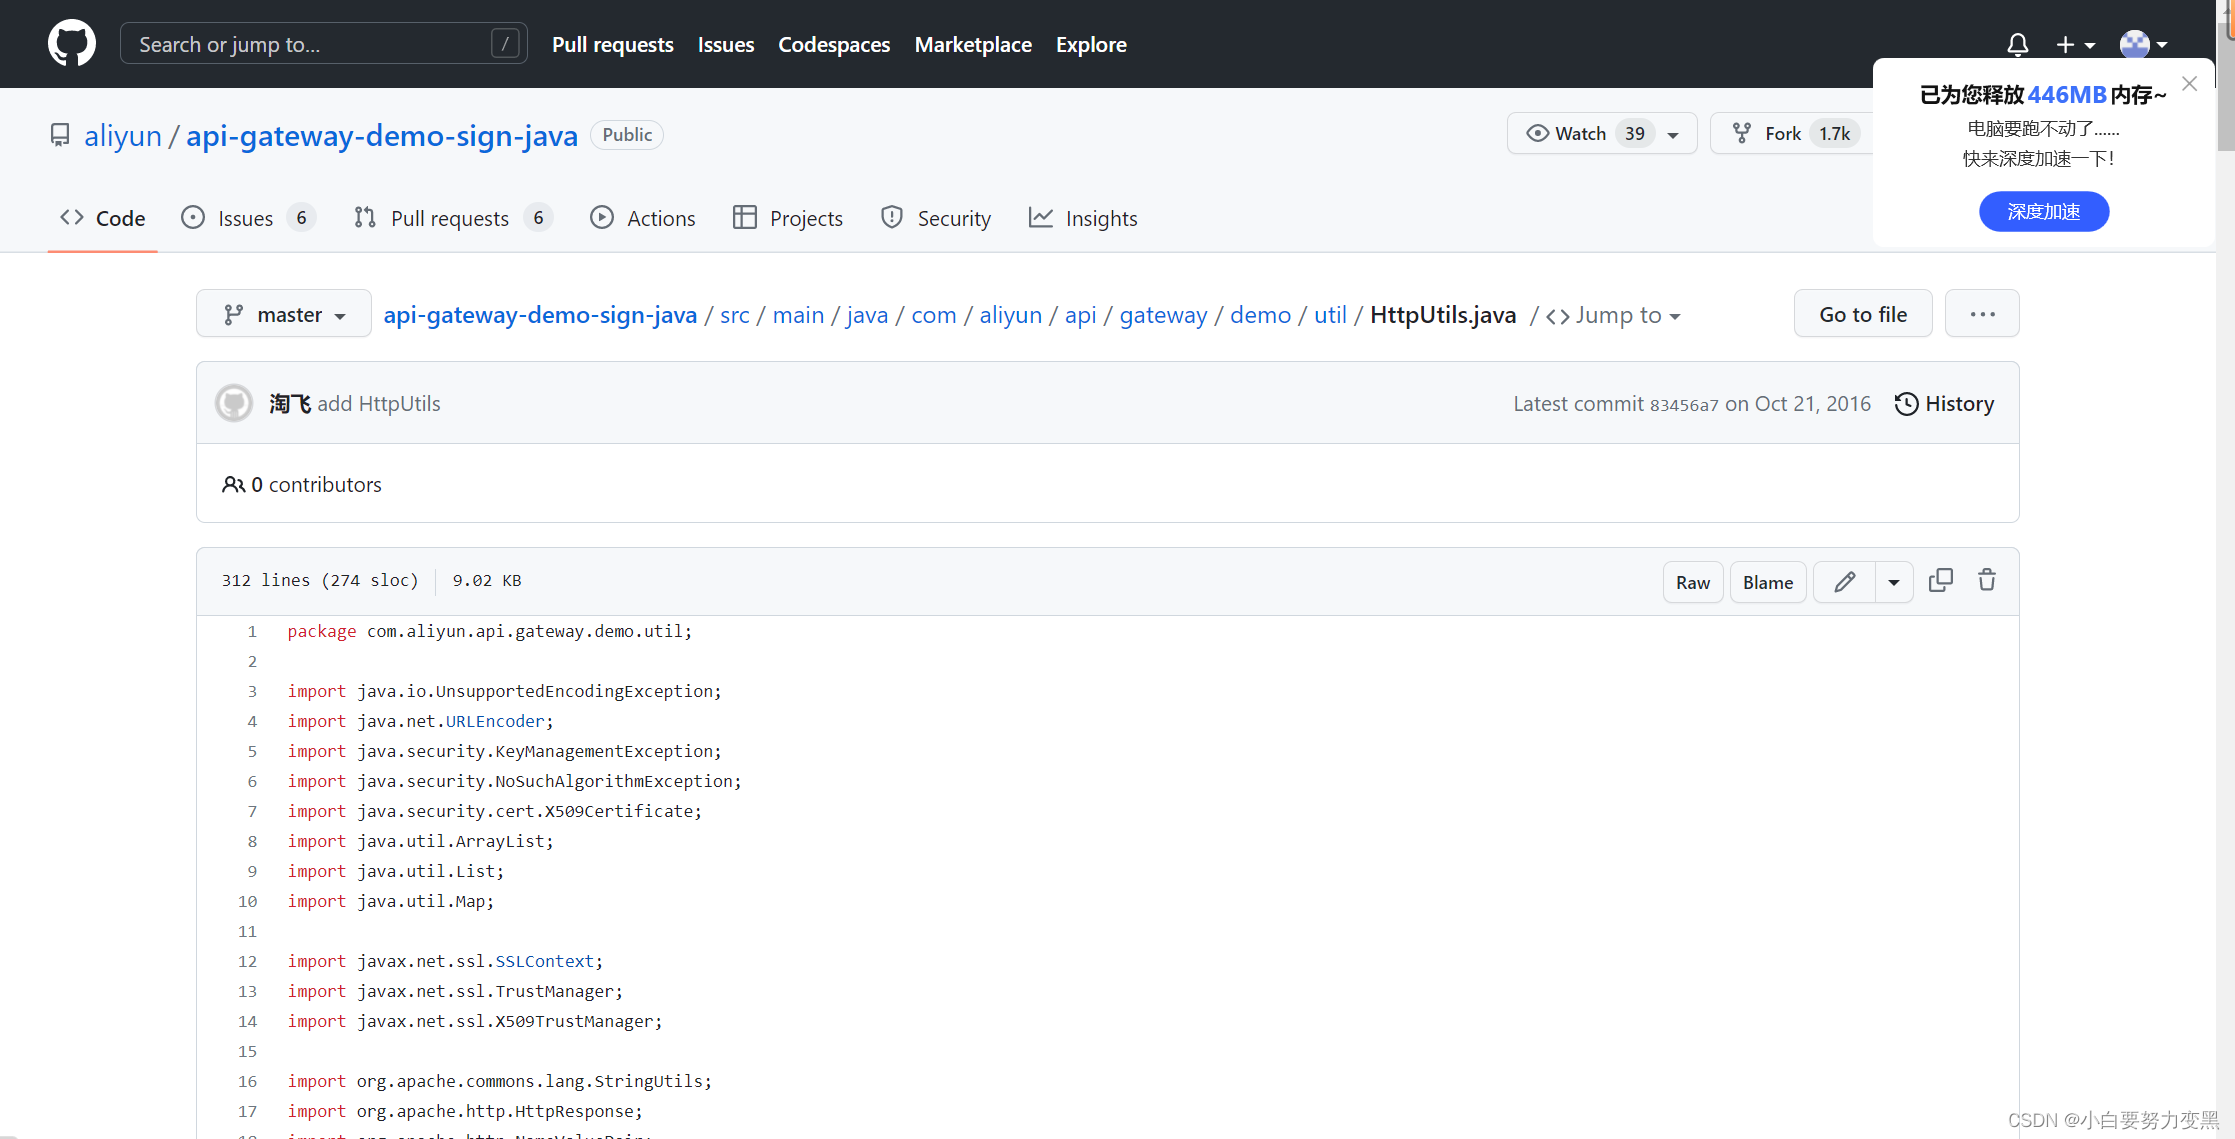The height and width of the screenshot is (1139, 2235).
Task: Open the gateway folder breadcrumb link
Action: (x=1163, y=315)
